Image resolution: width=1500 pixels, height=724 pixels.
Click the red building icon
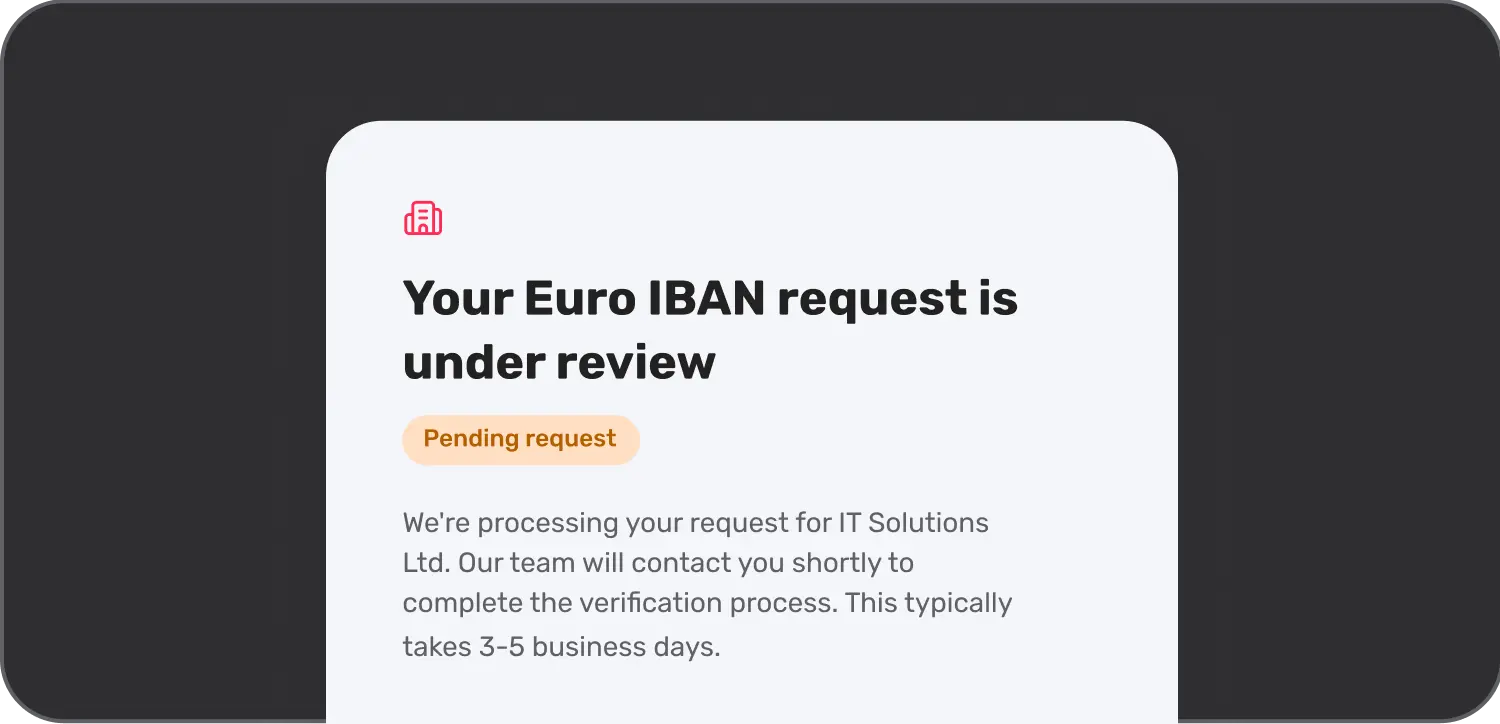coord(423,218)
